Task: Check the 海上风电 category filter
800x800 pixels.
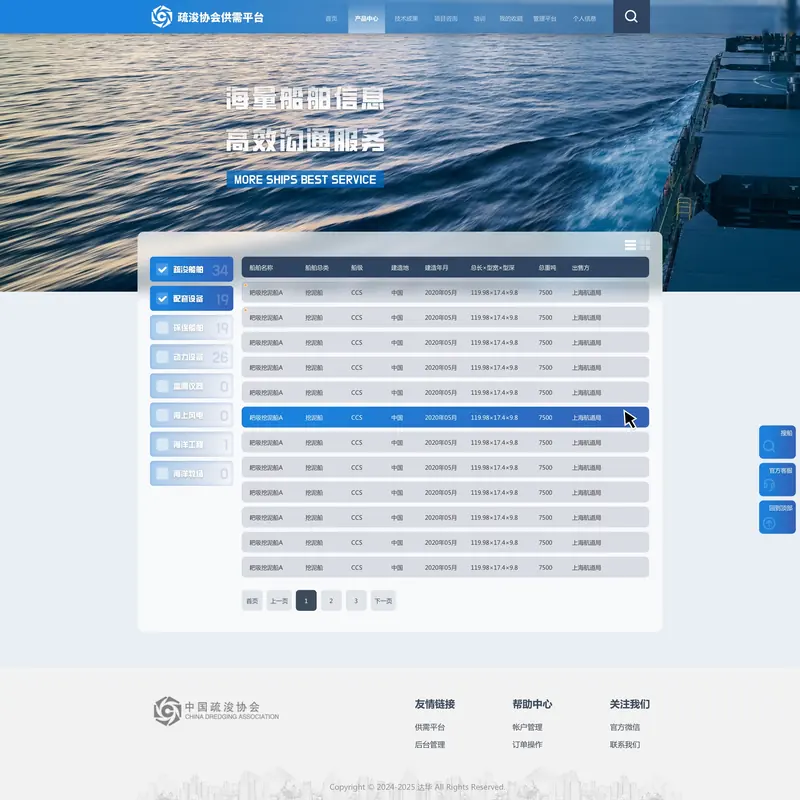Action: point(191,415)
